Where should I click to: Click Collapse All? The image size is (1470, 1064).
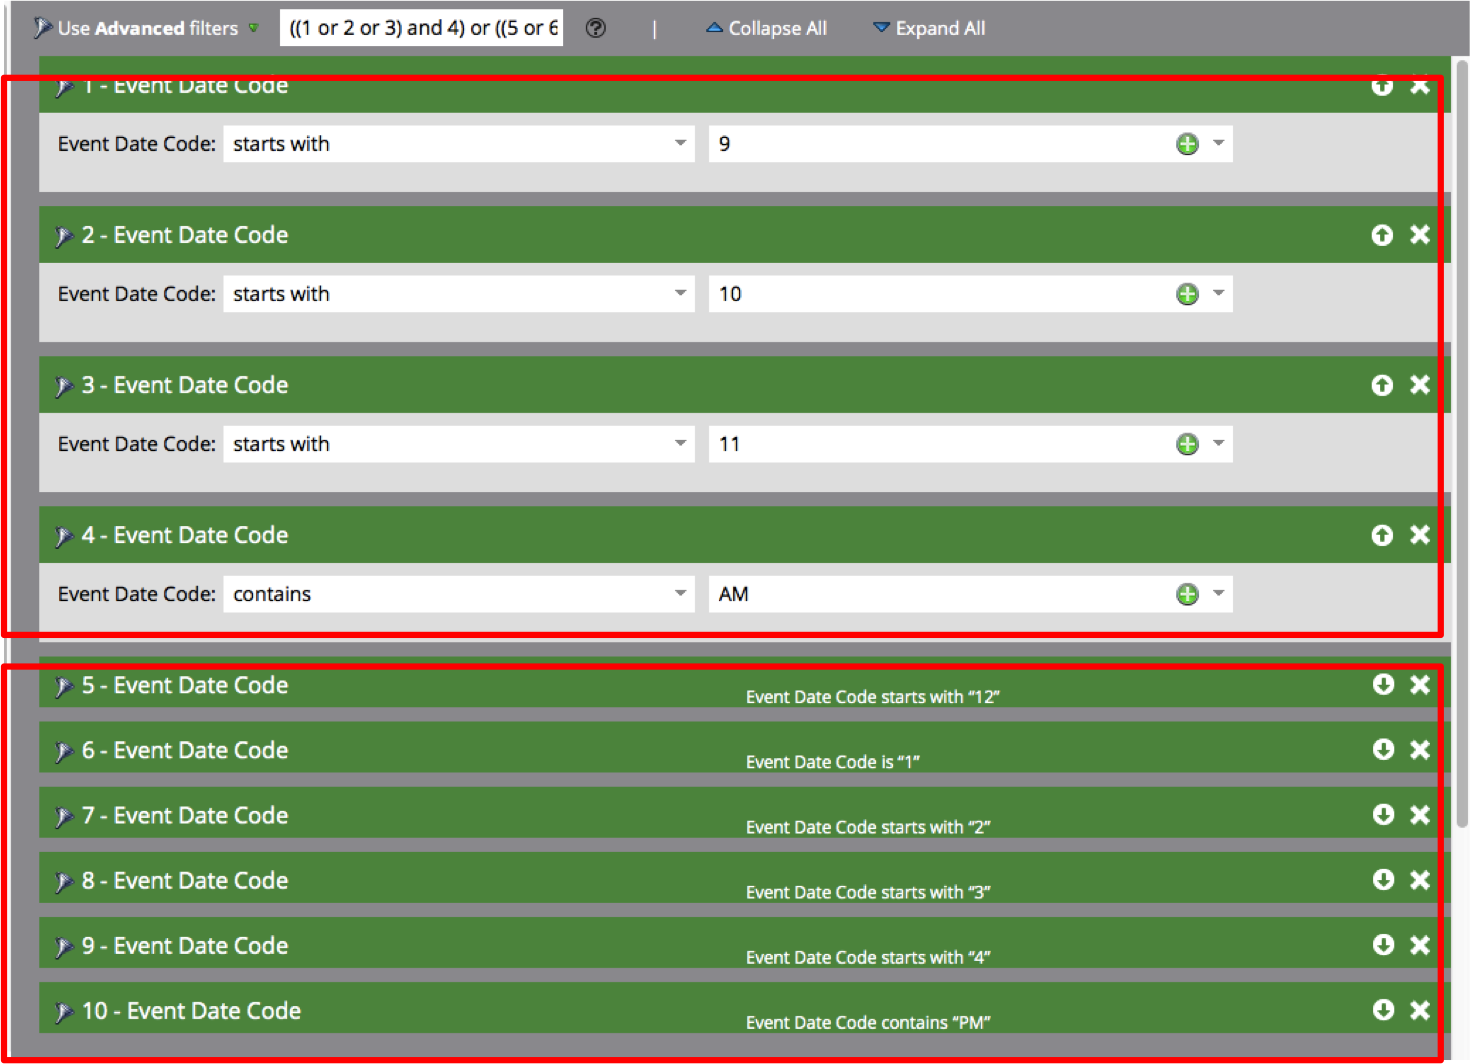[767, 28]
